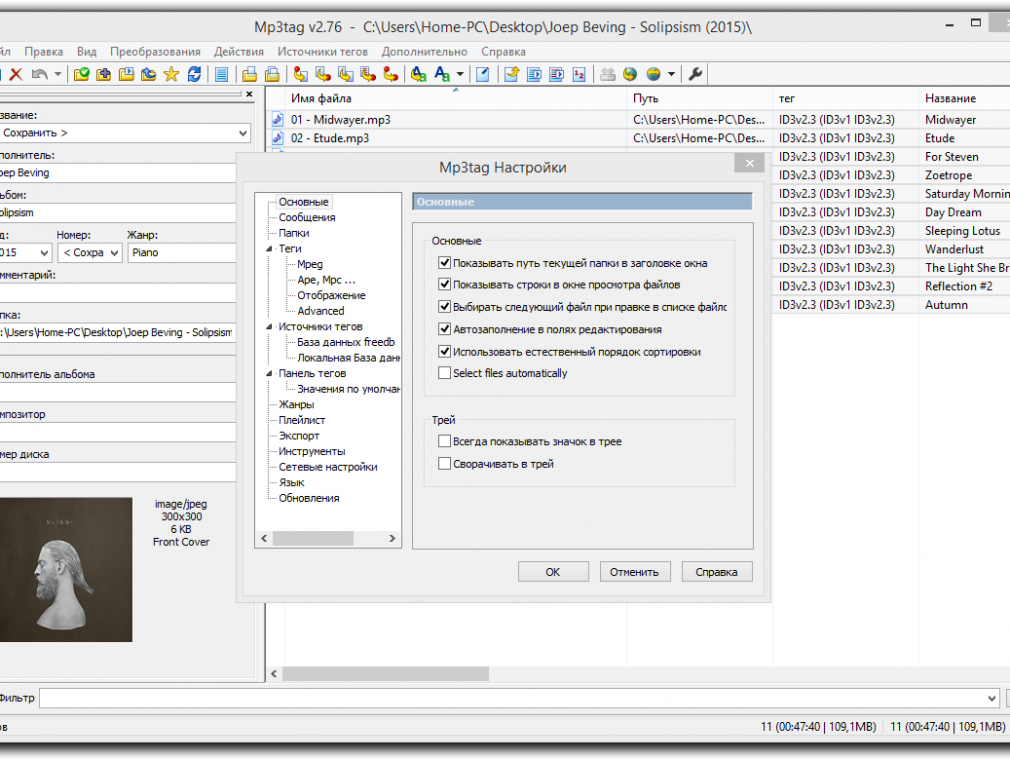
Task: Click the Aa actions icon with yellow arrow
Action: click(419, 74)
